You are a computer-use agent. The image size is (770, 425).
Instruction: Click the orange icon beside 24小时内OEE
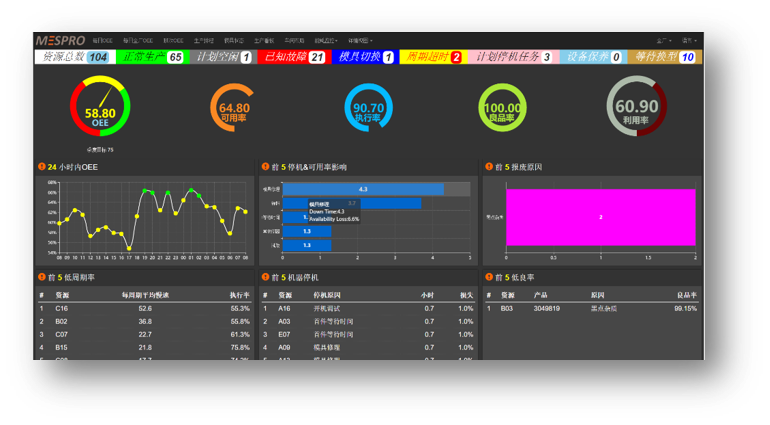pyautogui.click(x=41, y=167)
